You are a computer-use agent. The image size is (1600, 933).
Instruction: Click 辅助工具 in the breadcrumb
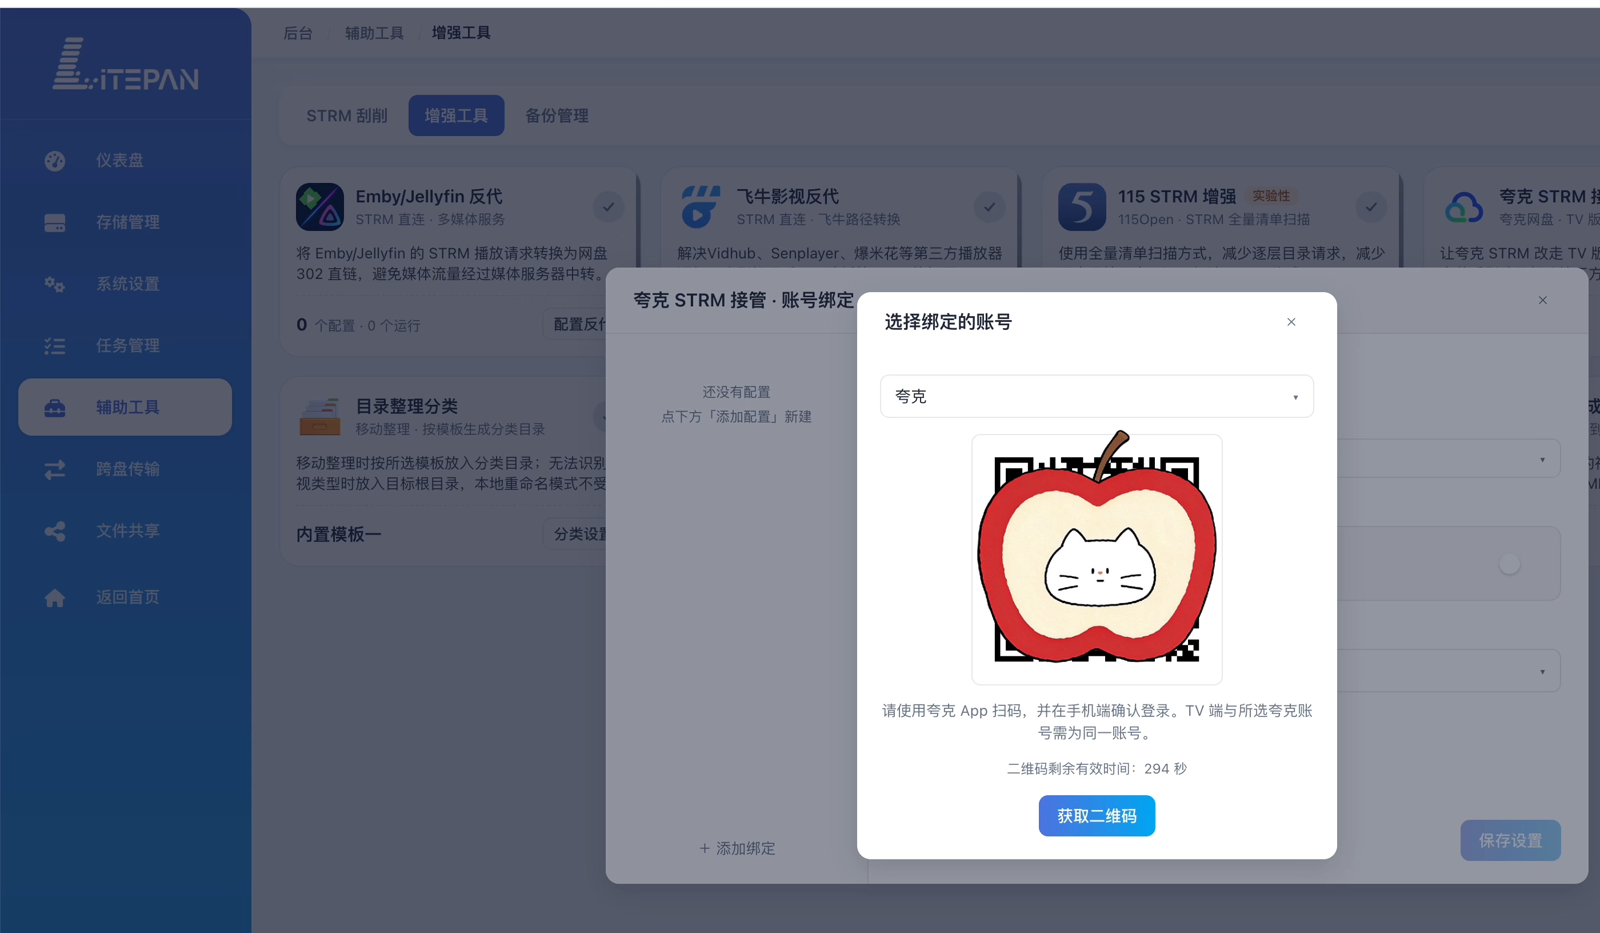[x=374, y=33]
